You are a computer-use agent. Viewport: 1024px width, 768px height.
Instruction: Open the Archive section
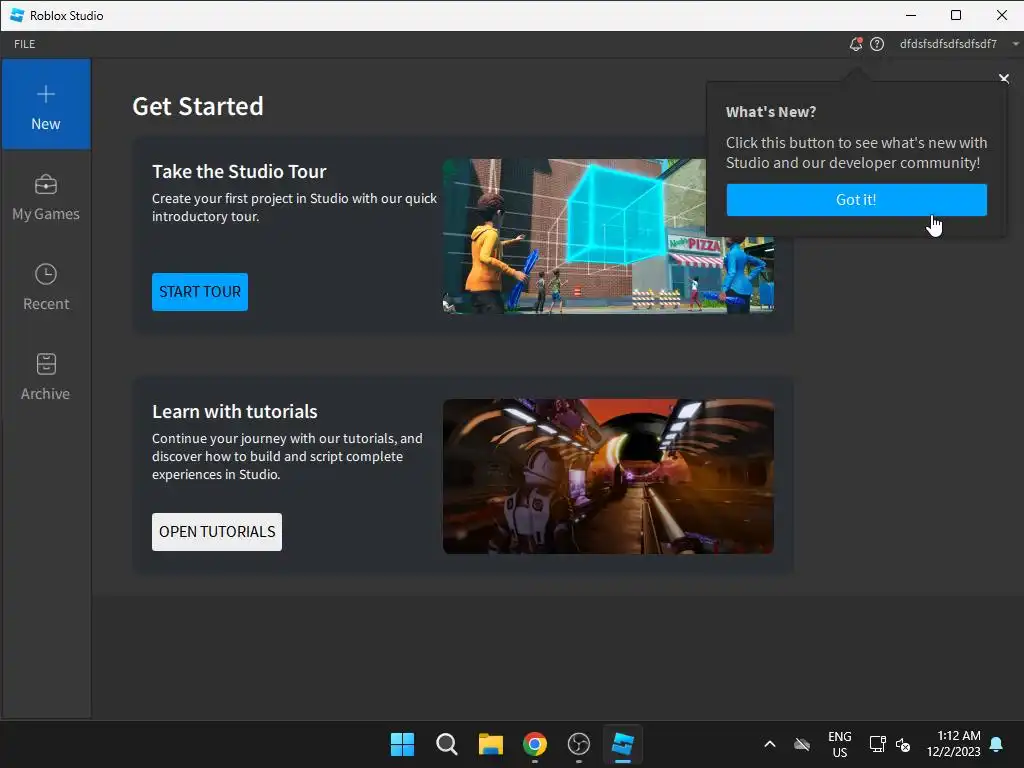point(46,377)
